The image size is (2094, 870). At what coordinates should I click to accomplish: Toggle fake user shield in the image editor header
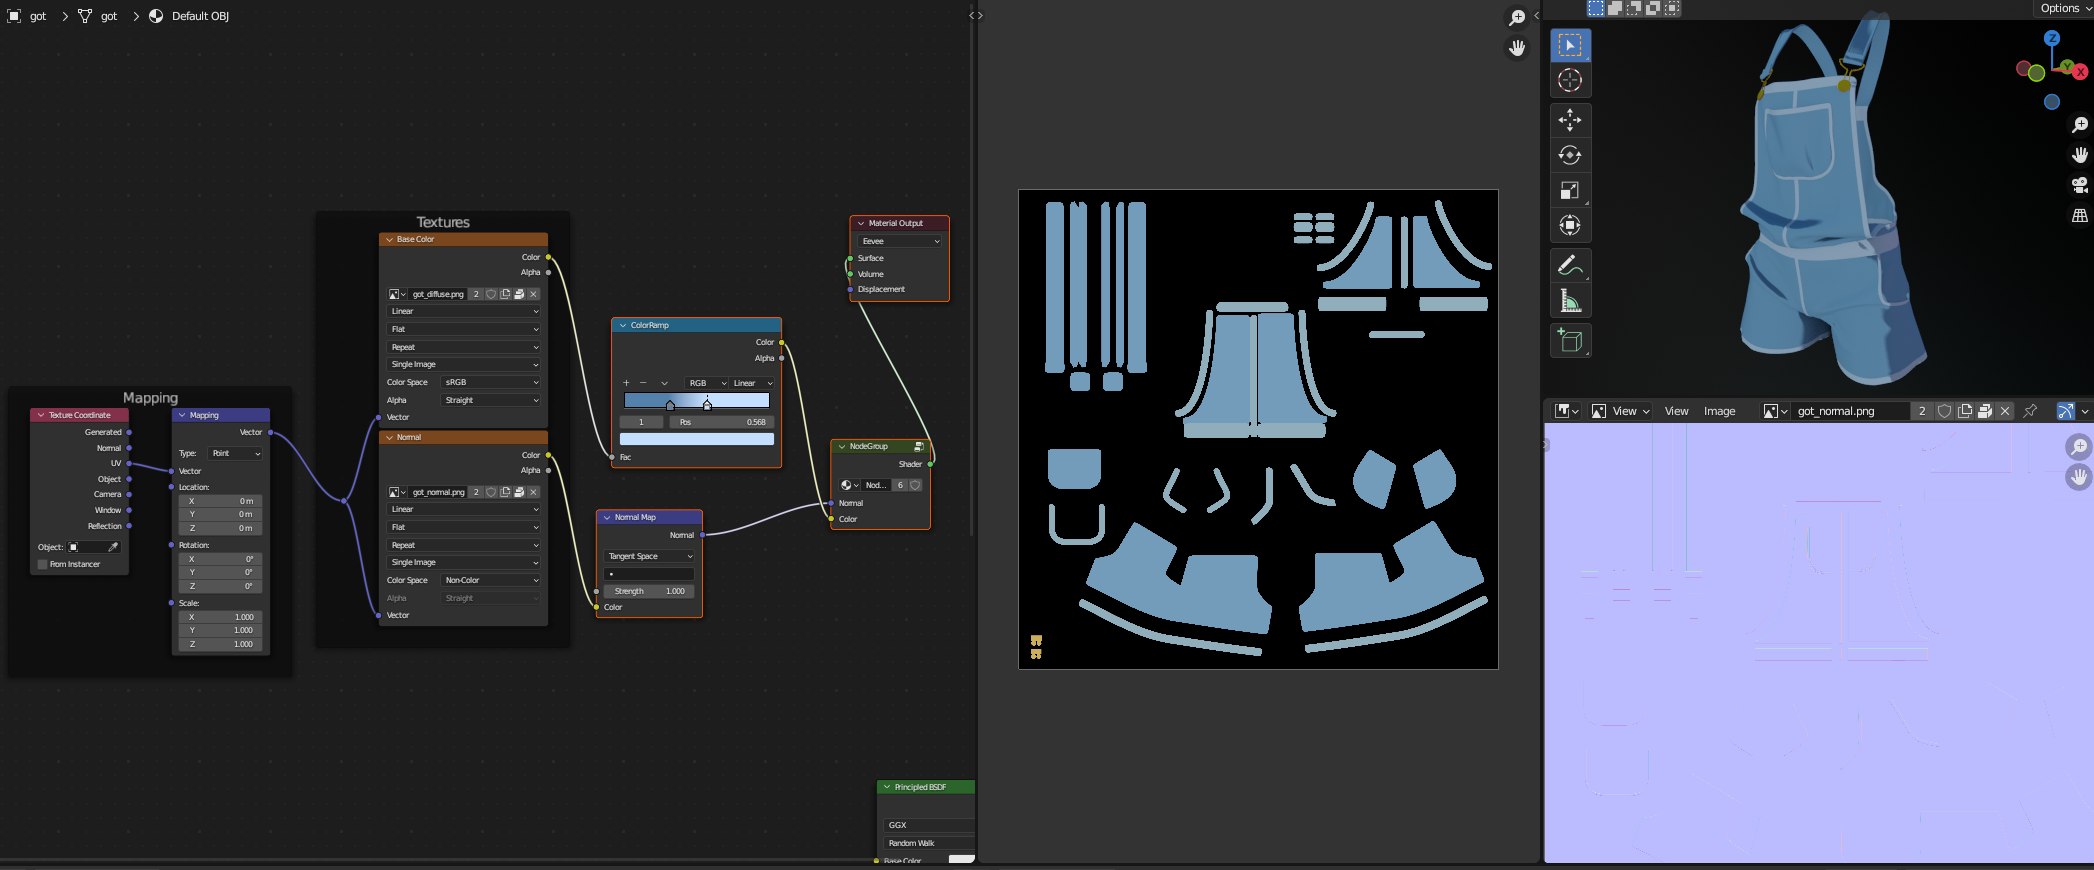click(1944, 411)
